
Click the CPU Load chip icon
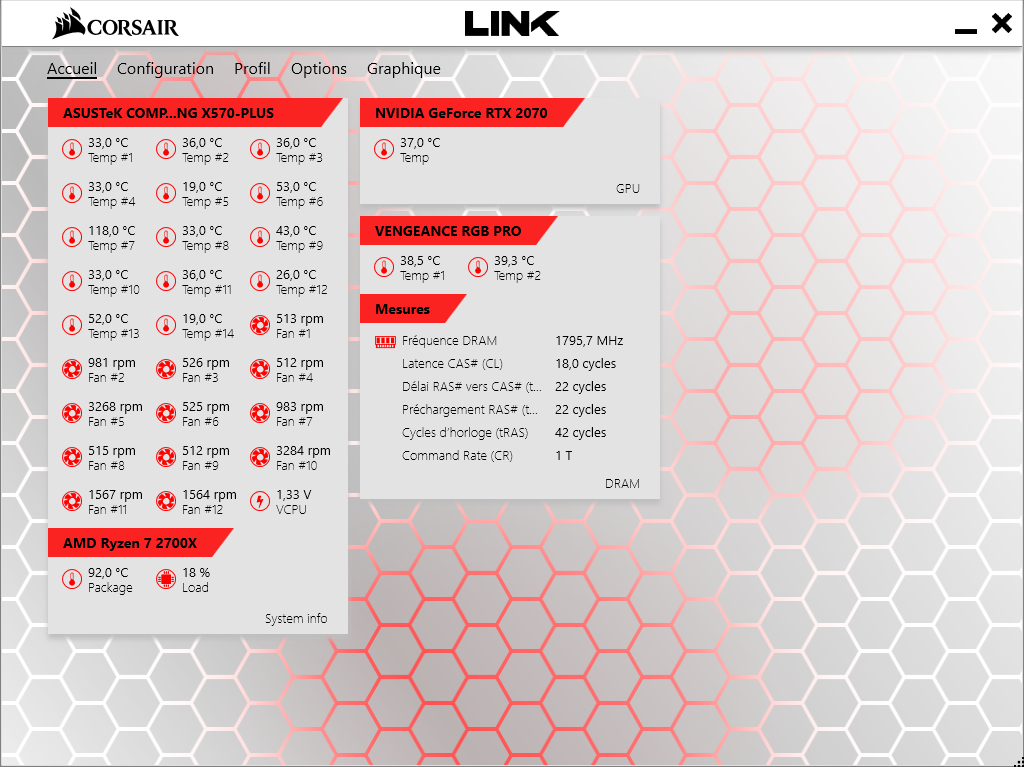166,579
